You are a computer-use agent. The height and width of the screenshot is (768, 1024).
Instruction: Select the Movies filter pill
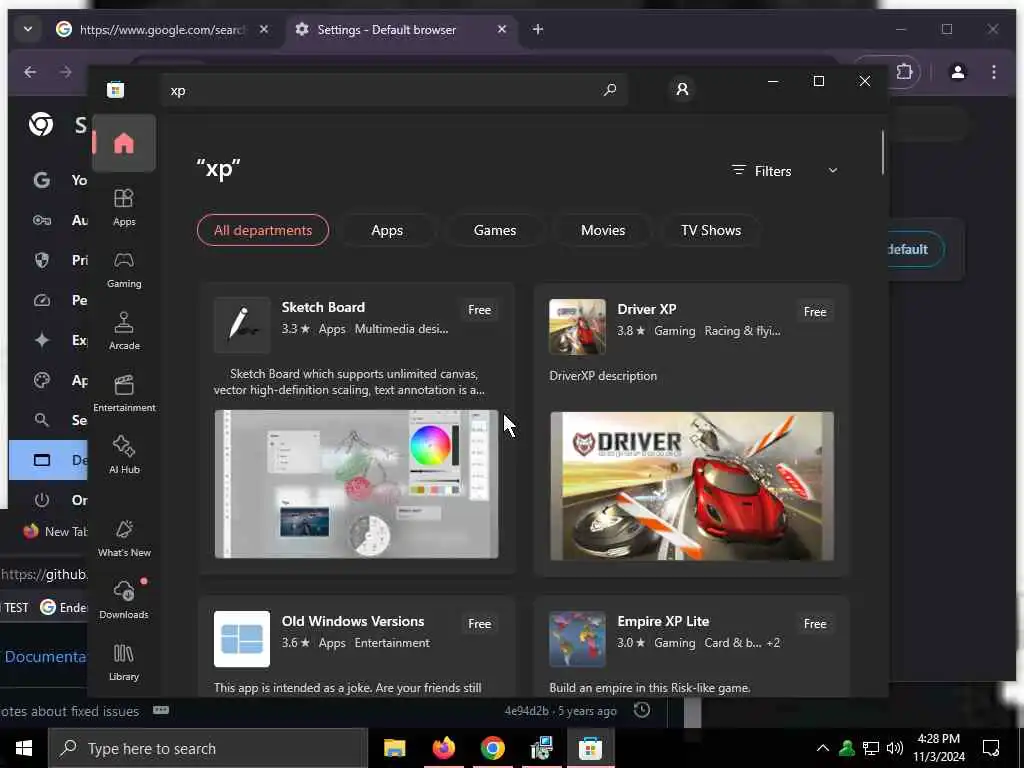[x=603, y=230]
